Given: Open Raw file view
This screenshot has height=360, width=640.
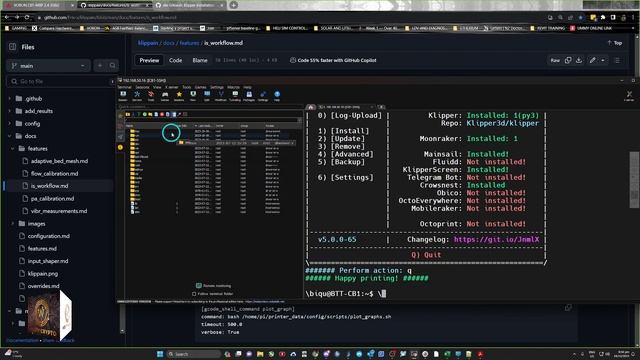Looking at the screenshot, I should (555, 60).
